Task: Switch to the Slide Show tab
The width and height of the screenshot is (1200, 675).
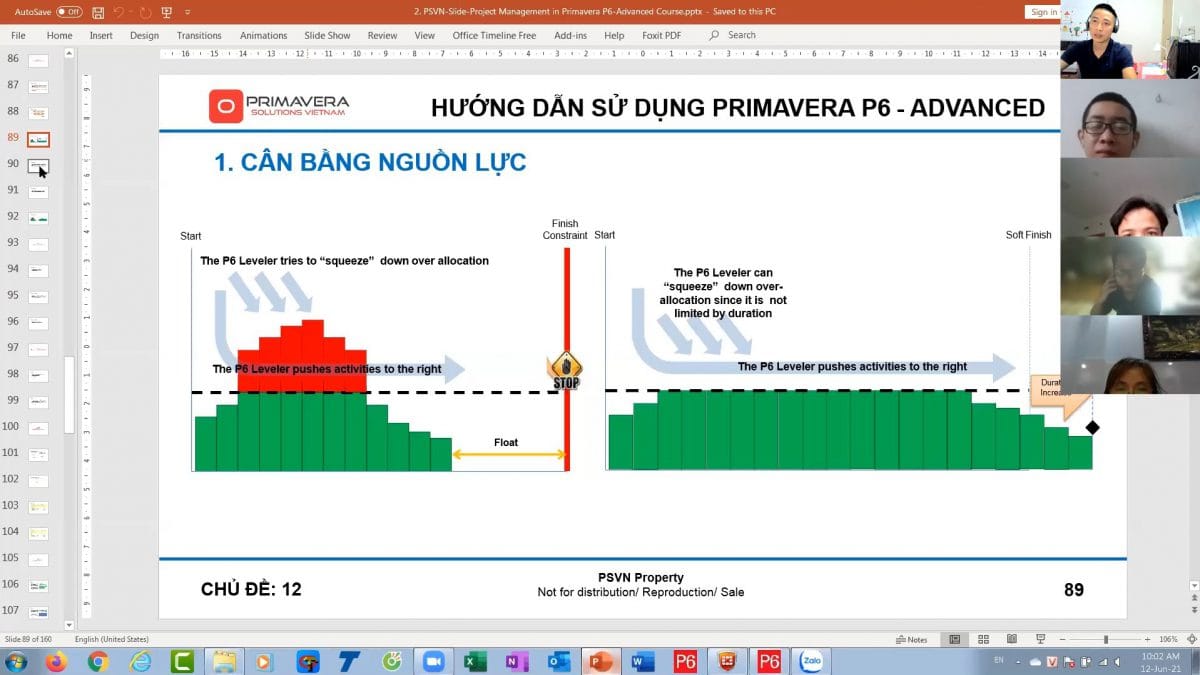Action: (x=327, y=35)
